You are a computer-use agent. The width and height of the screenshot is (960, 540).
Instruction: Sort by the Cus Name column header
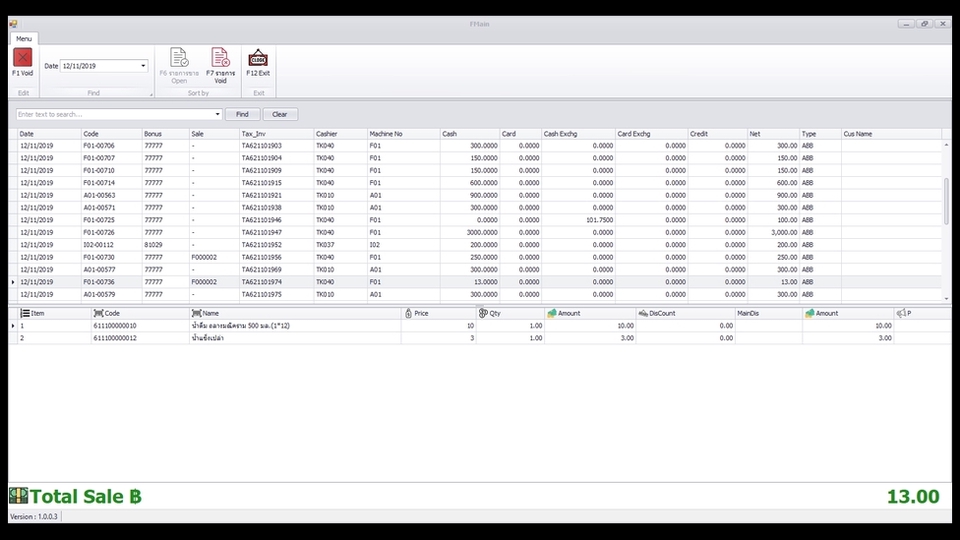tap(891, 133)
